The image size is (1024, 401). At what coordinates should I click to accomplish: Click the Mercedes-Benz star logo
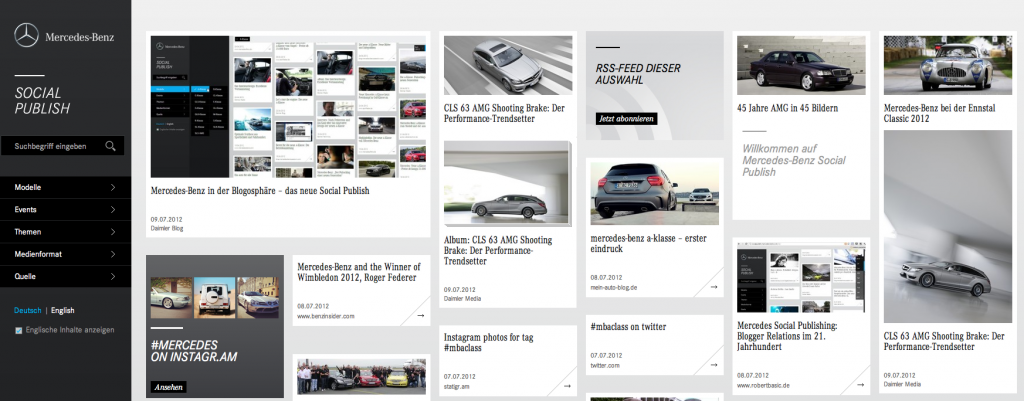click(27, 35)
